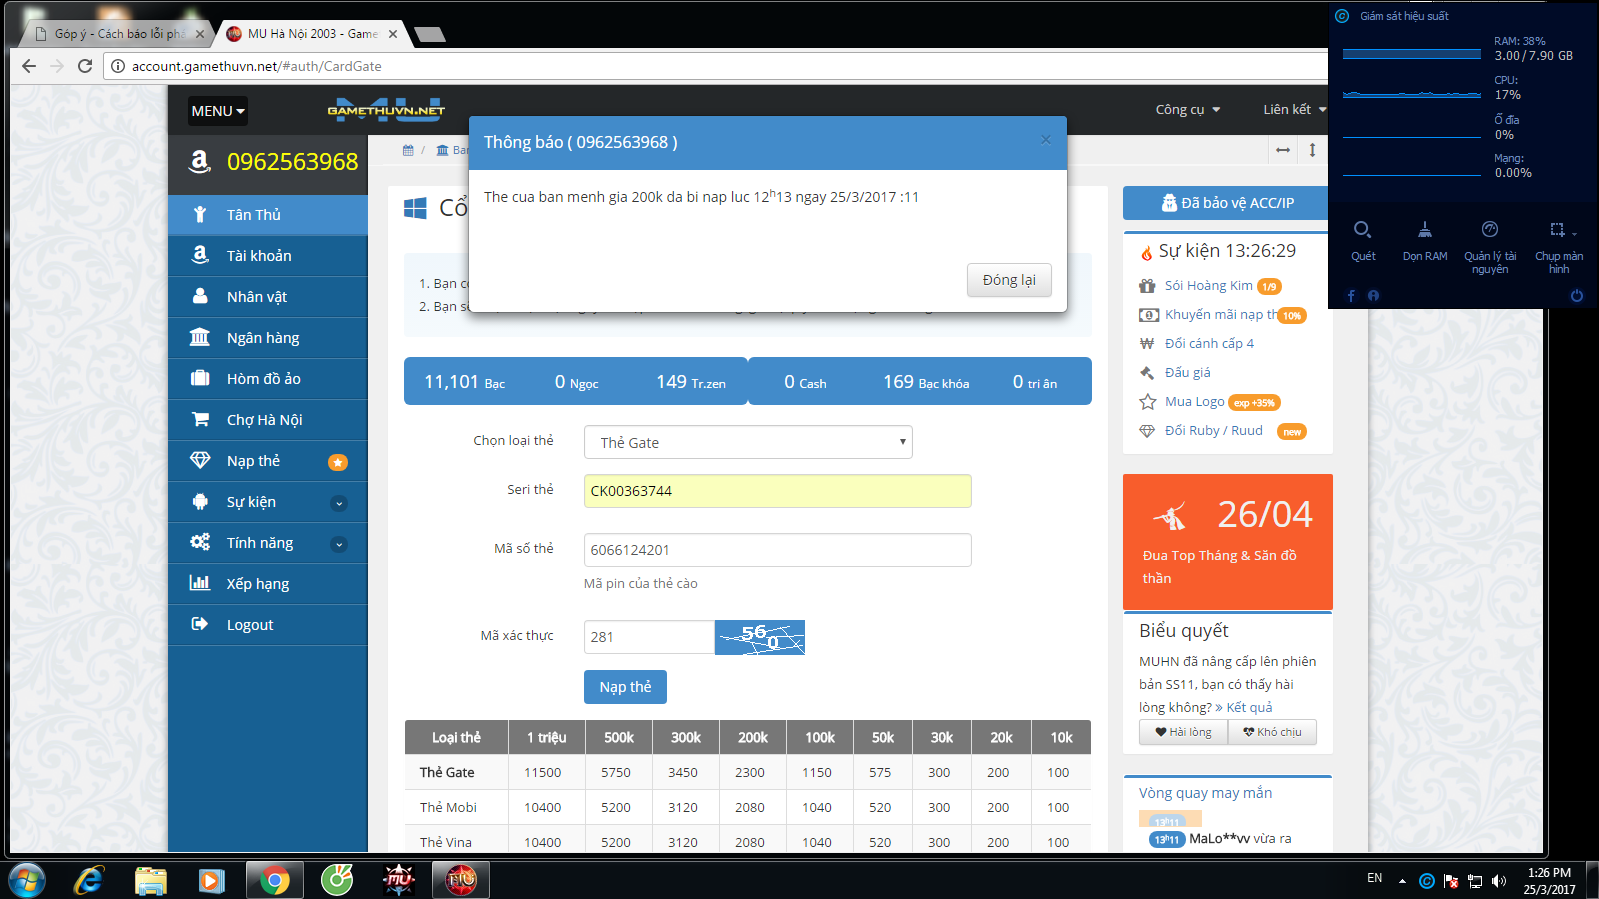Close the Thông báo dialog with the X
This screenshot has height=899, width=1599.
click(1045, 140)
